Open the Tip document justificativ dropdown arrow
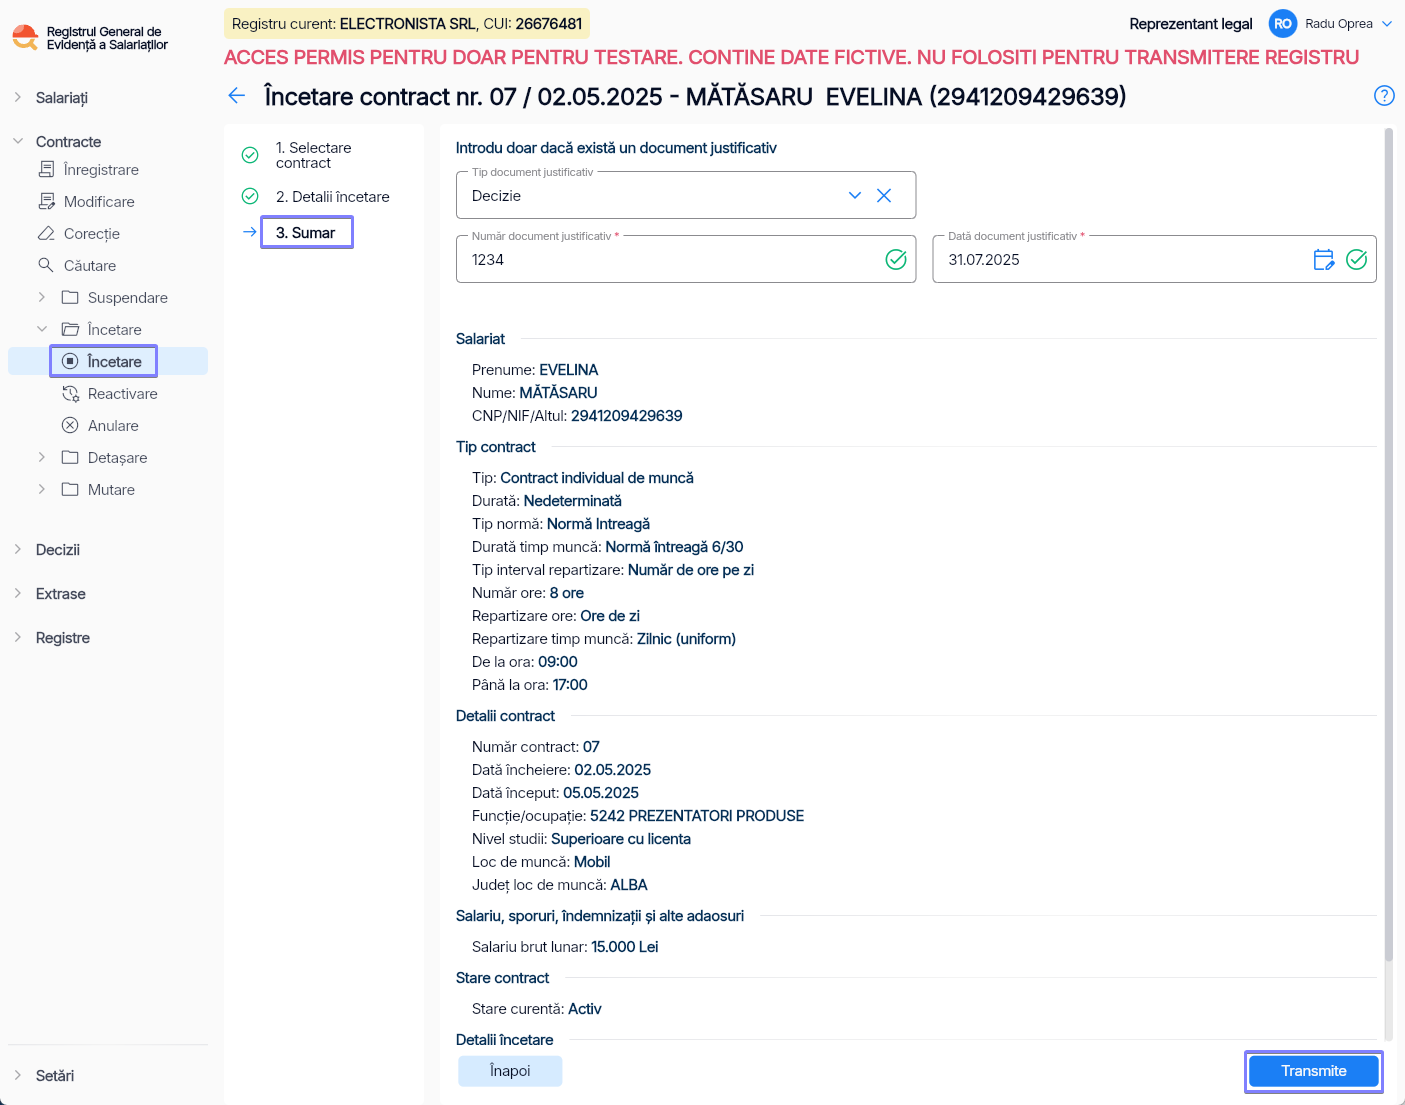The image size is (1405, 1105). pos(855,196)
